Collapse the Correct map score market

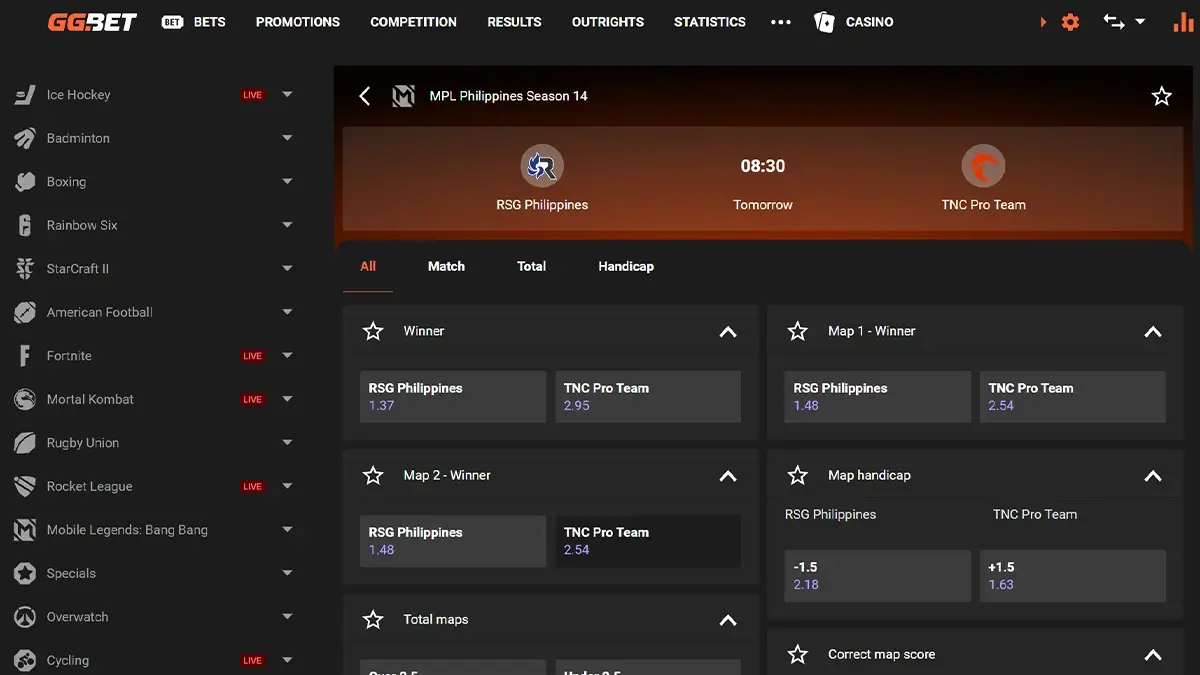[1153, 656]
